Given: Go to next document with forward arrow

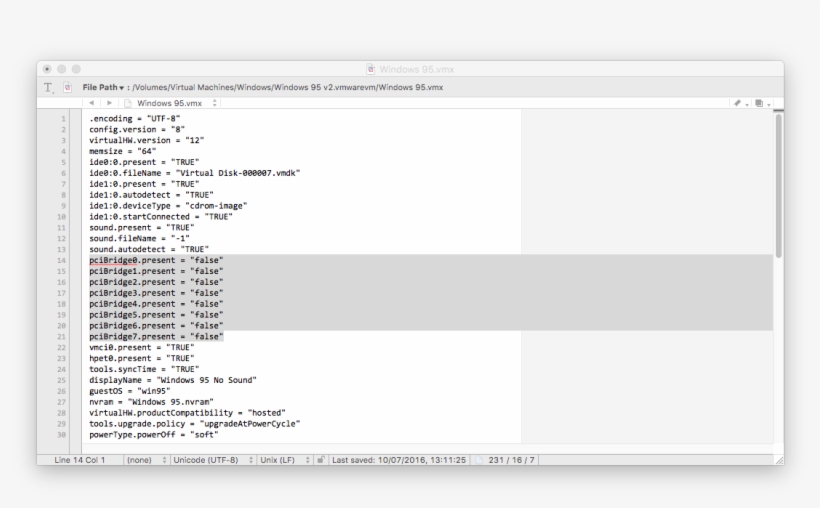Looking at the screenshot, I should (x=109, y=103).
